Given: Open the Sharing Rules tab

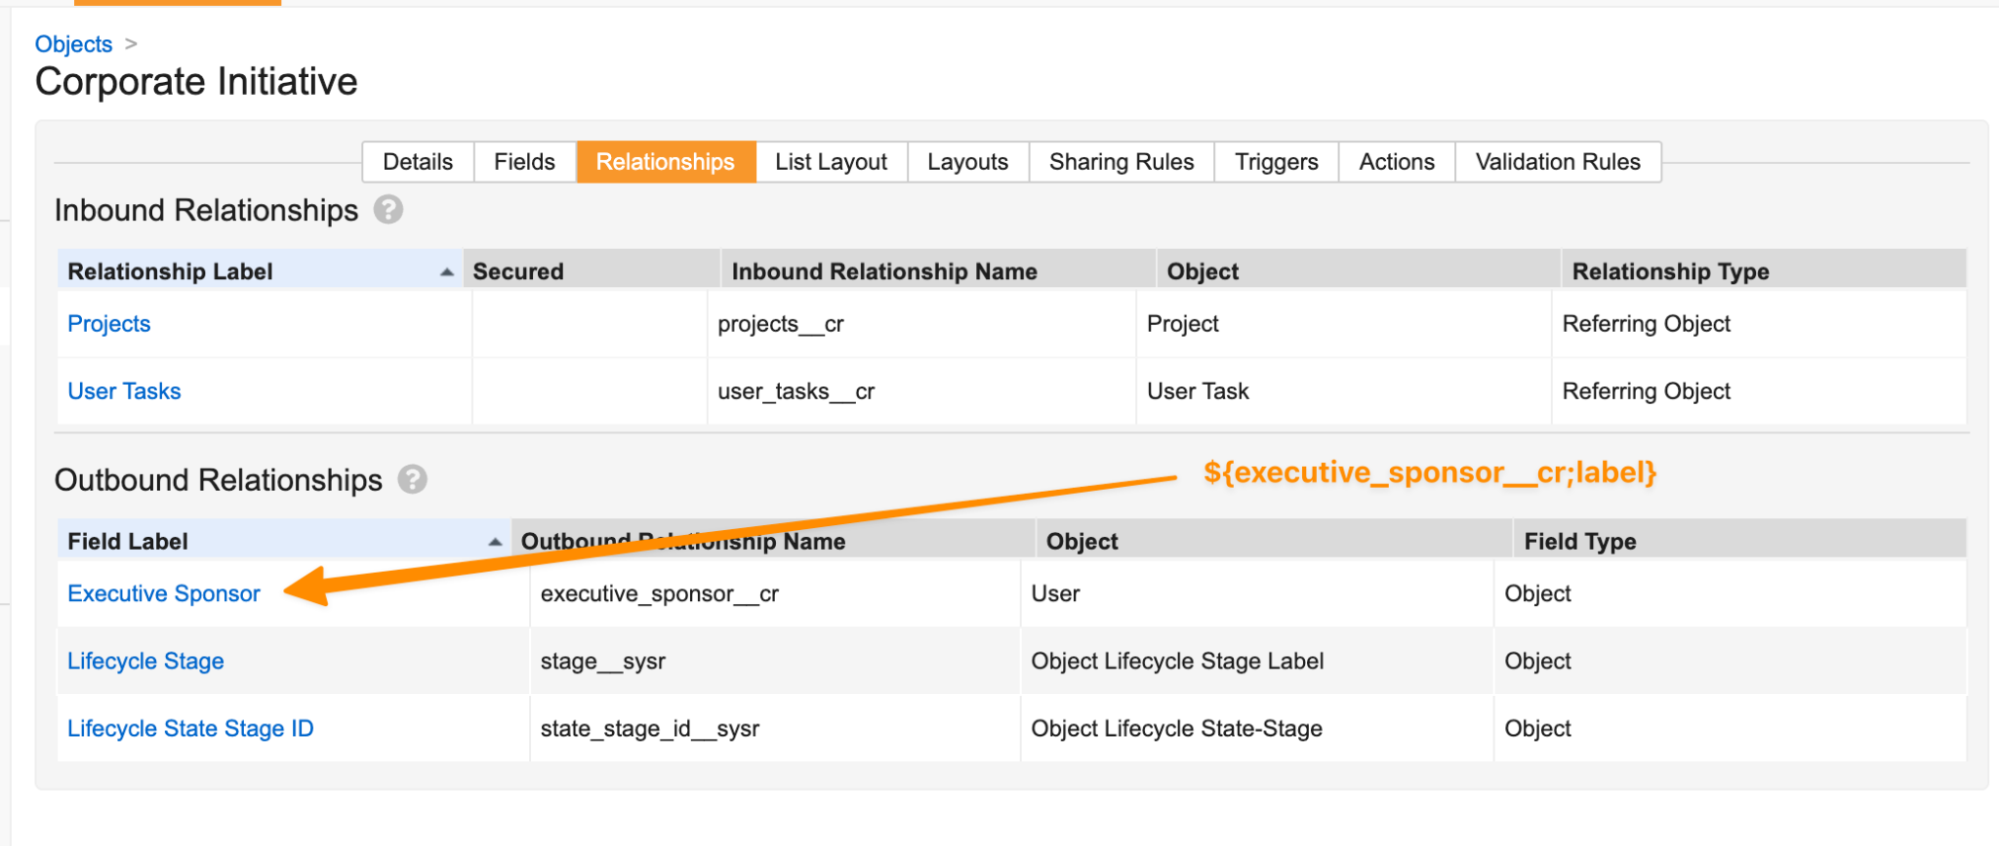Looking at the screenshot, I should coord(1121,162).
